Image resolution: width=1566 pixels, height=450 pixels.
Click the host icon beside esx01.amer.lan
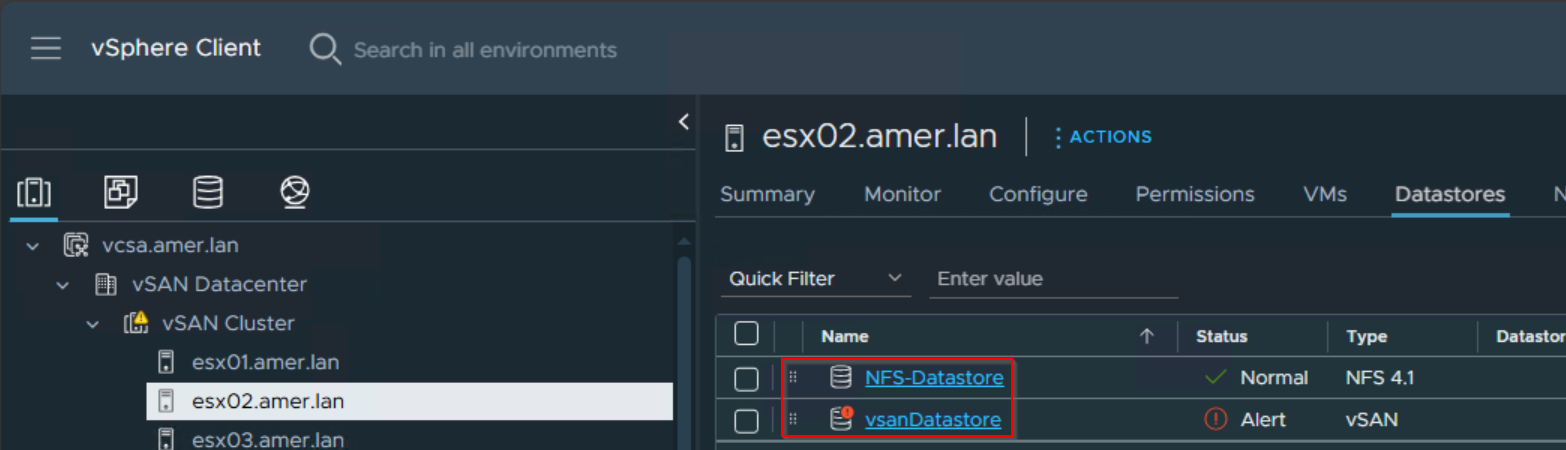coord(167,363)
